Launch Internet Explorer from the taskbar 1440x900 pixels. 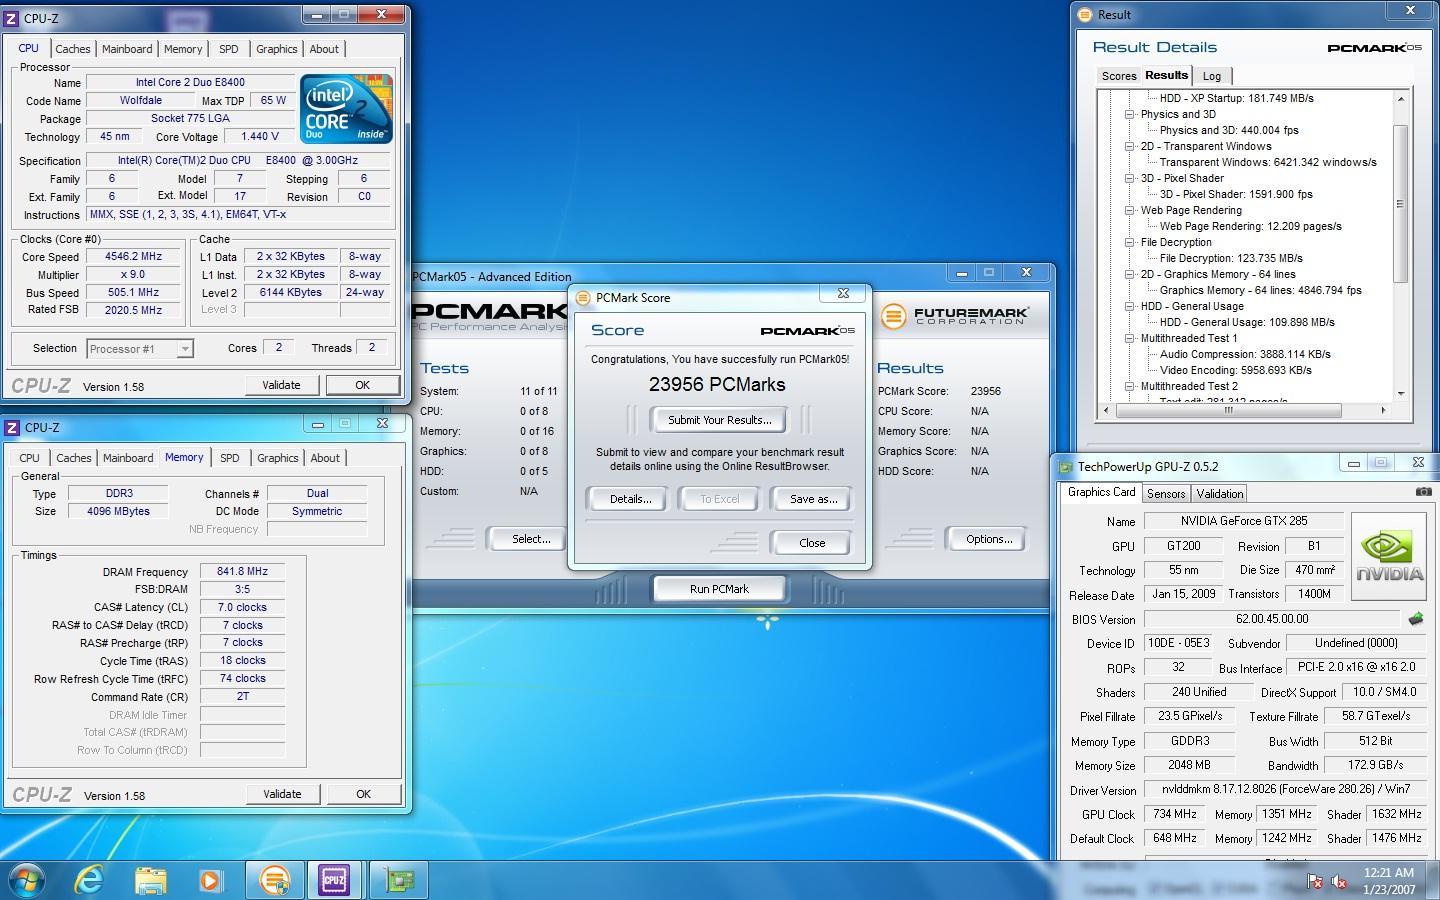(89, 880)
